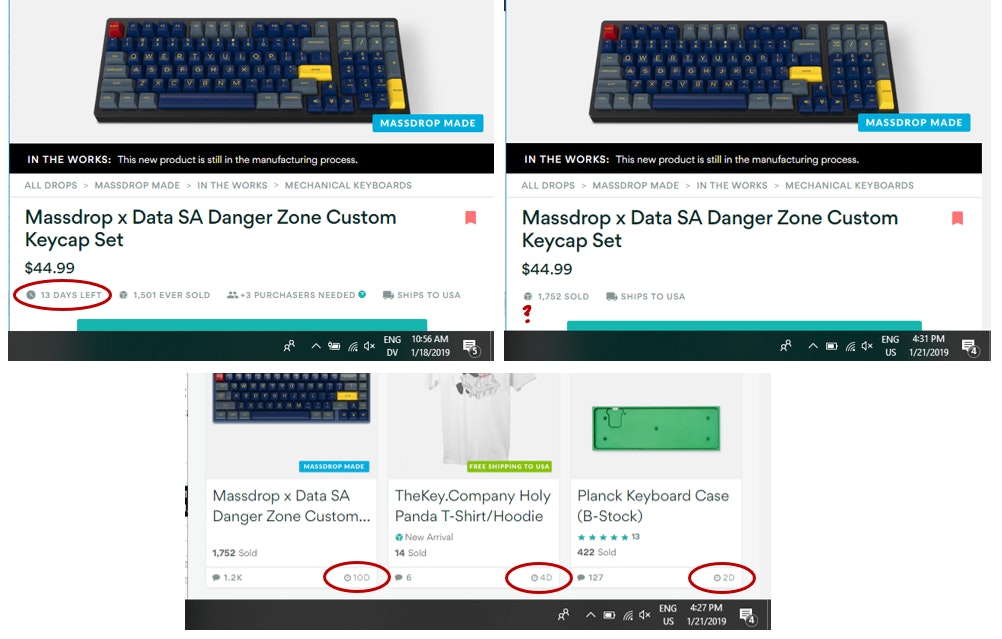Screen dimensions: 1002x639
Task: Switch ENG DV input language indicator
Action: point(392,346)
